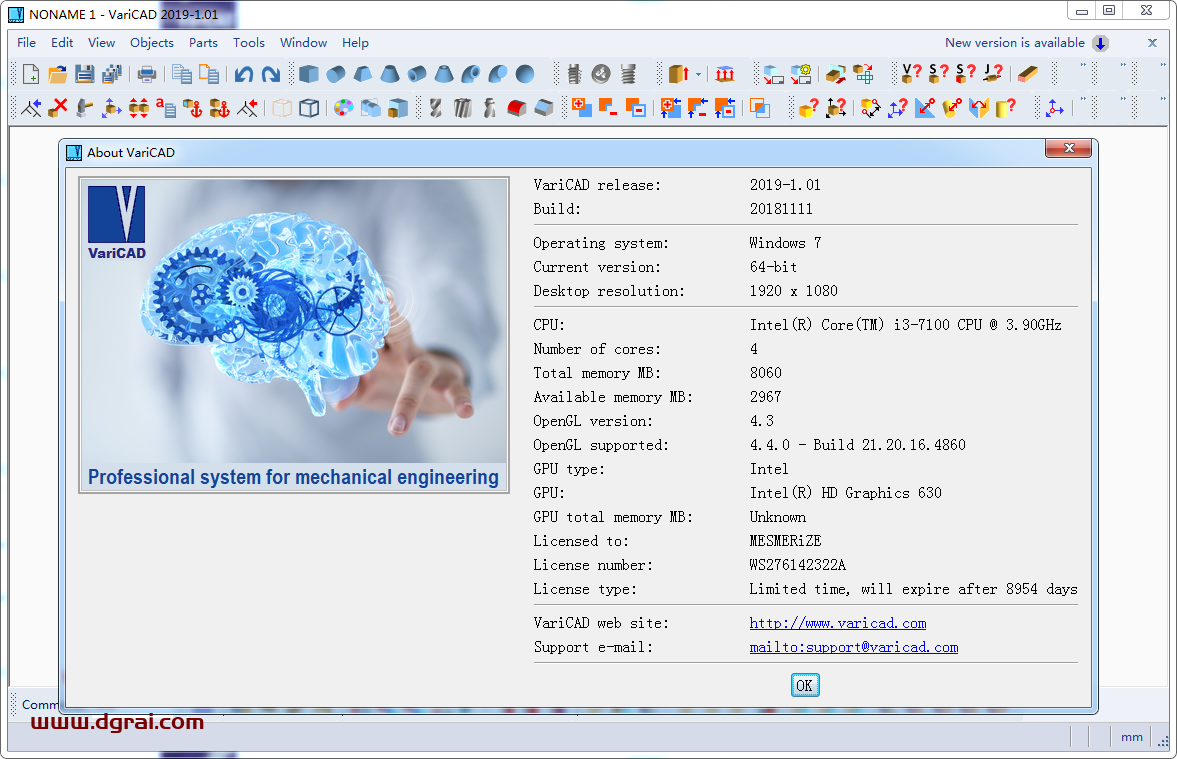
Task: Insert a cone solid
Action: click(x=390, y=74)
